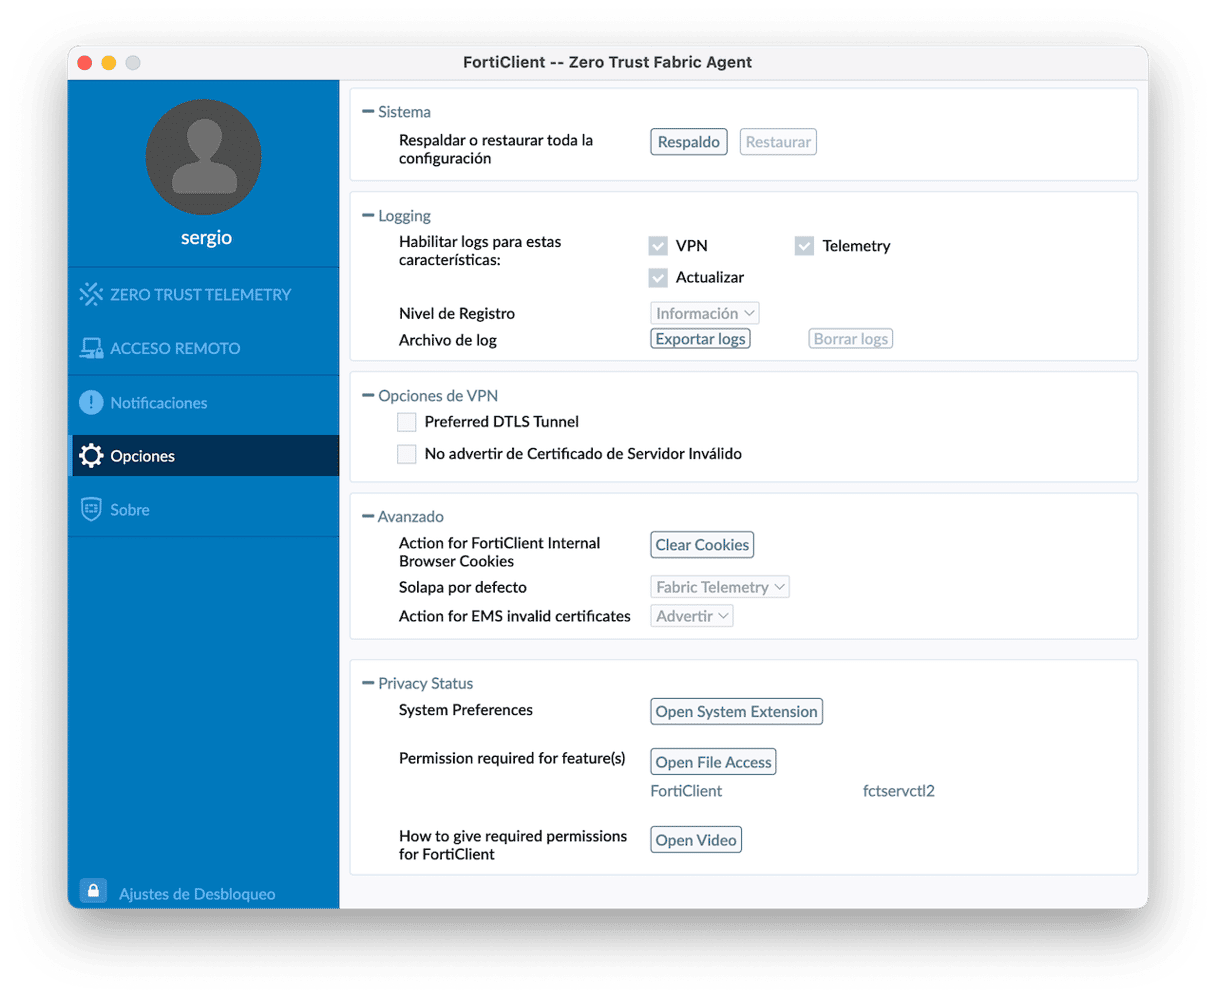The height and width of the screenshot is (998, 1216).
Task: Click the Respaldo button
Action: [x=689, y=142]
